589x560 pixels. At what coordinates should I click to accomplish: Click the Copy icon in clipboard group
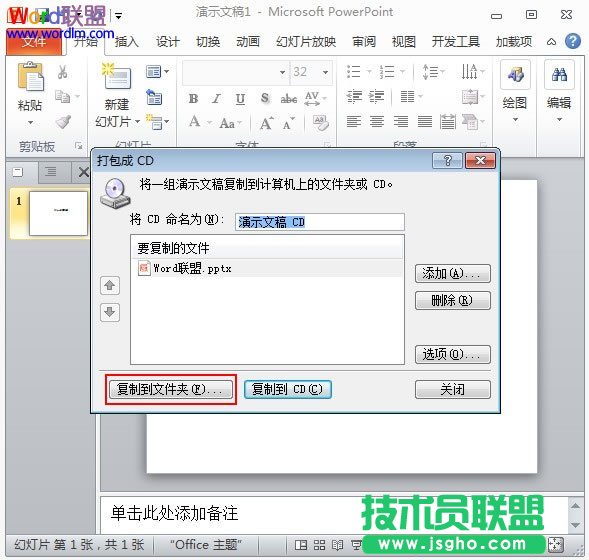(x=62, y=97)
